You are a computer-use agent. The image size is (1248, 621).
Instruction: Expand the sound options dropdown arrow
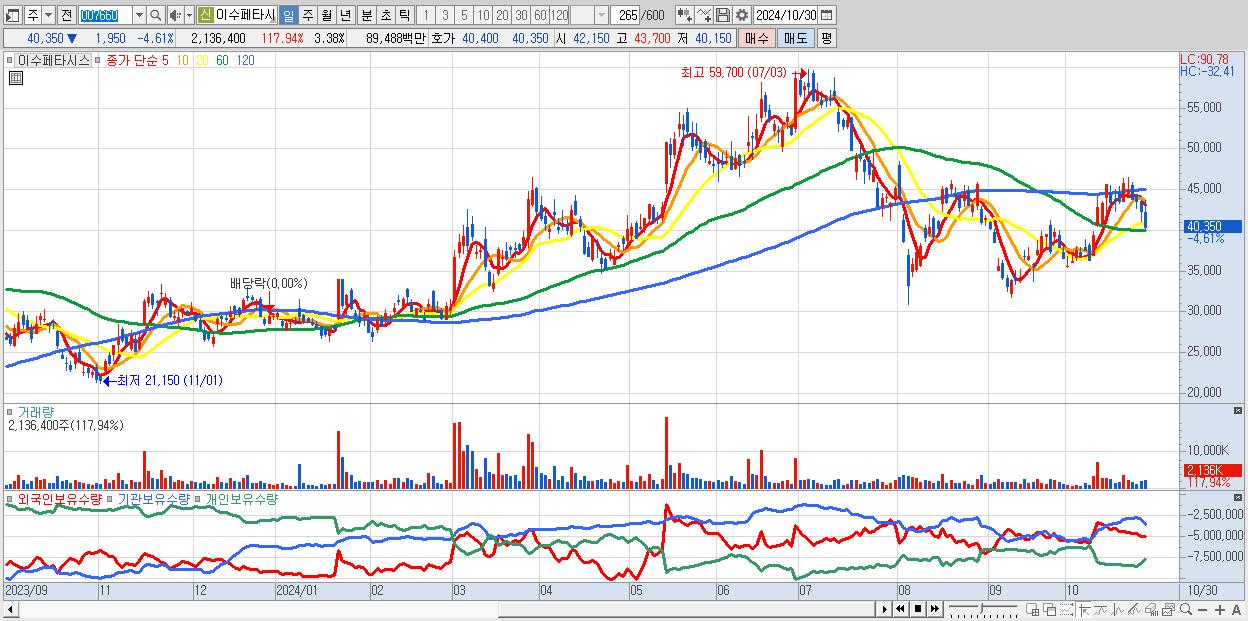[x=189, y=15]
